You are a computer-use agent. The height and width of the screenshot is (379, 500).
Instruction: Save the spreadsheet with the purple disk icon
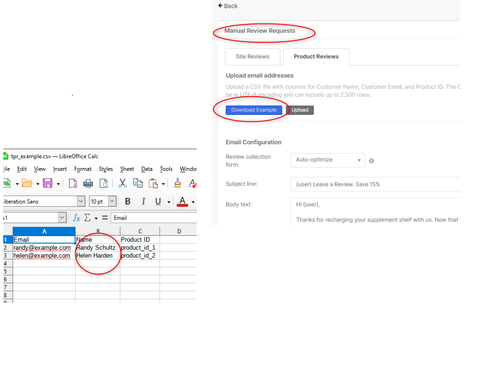tap(48, 183)
